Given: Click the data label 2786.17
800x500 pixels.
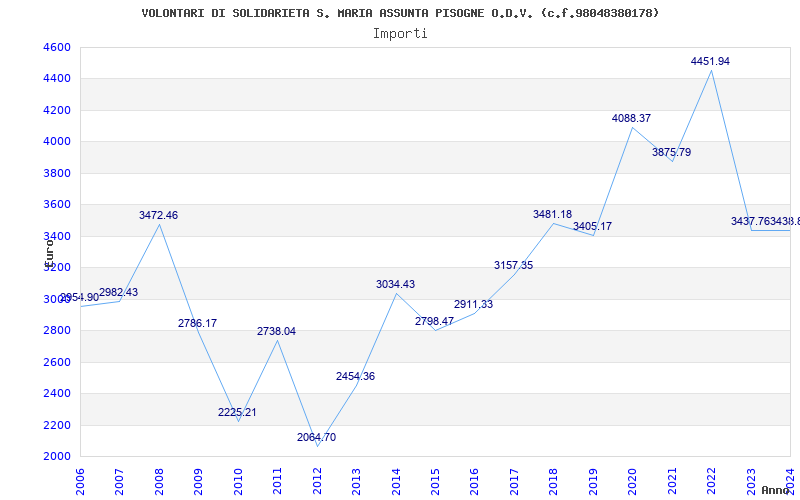Looking at the screenshot, I should click(197, 323).
